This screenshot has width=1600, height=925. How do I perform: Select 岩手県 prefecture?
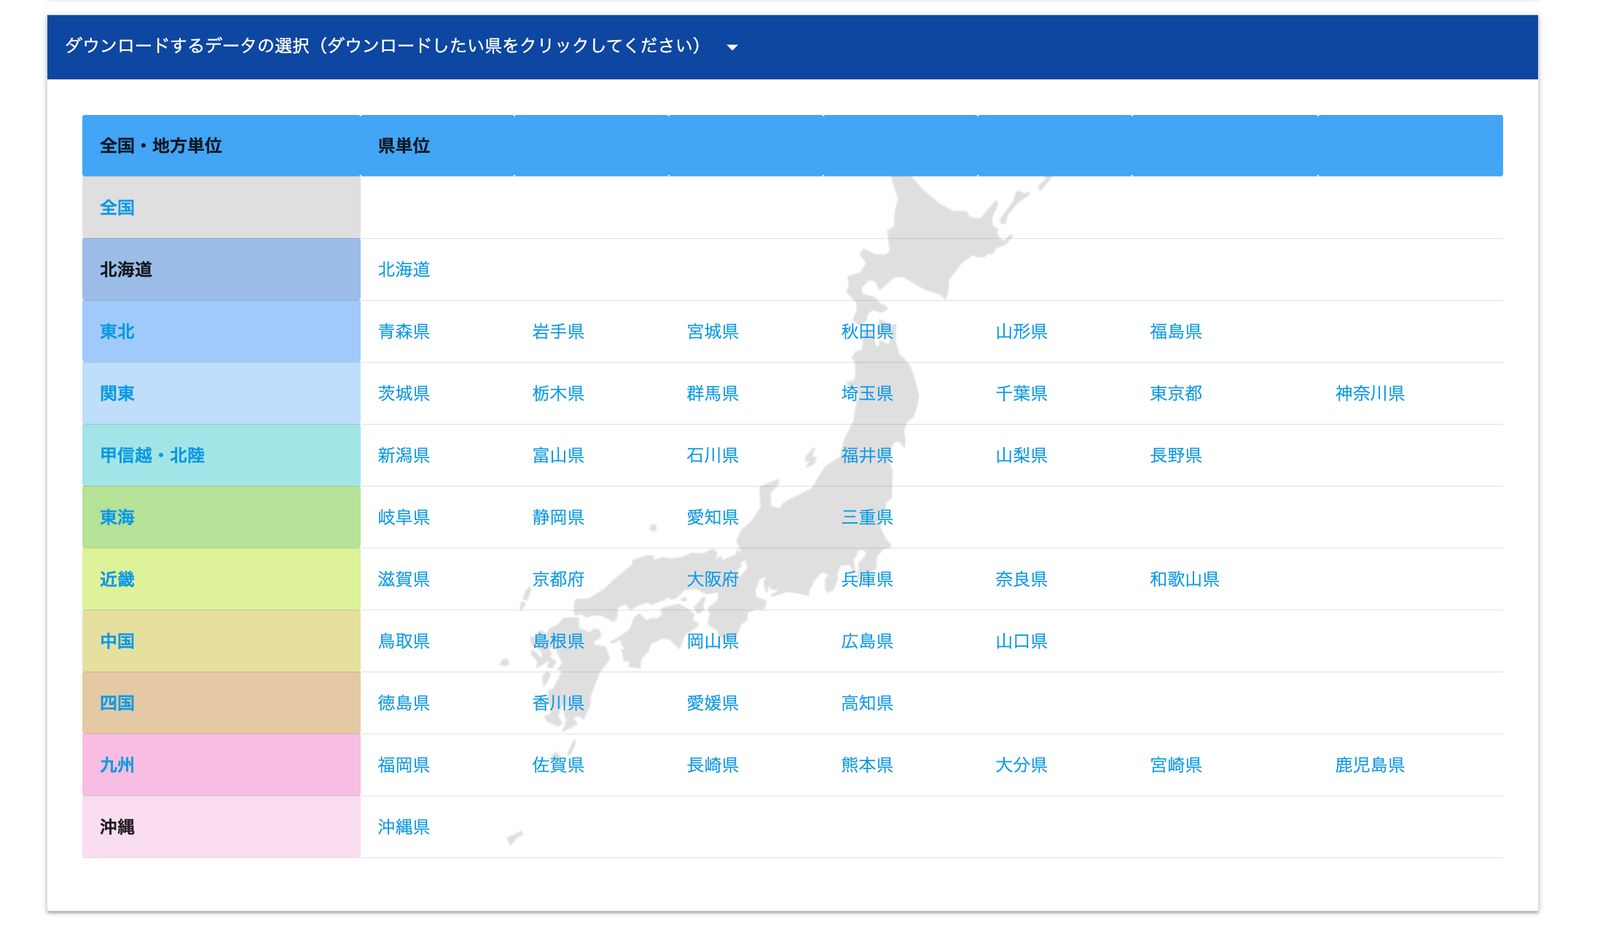coord(558,332)
